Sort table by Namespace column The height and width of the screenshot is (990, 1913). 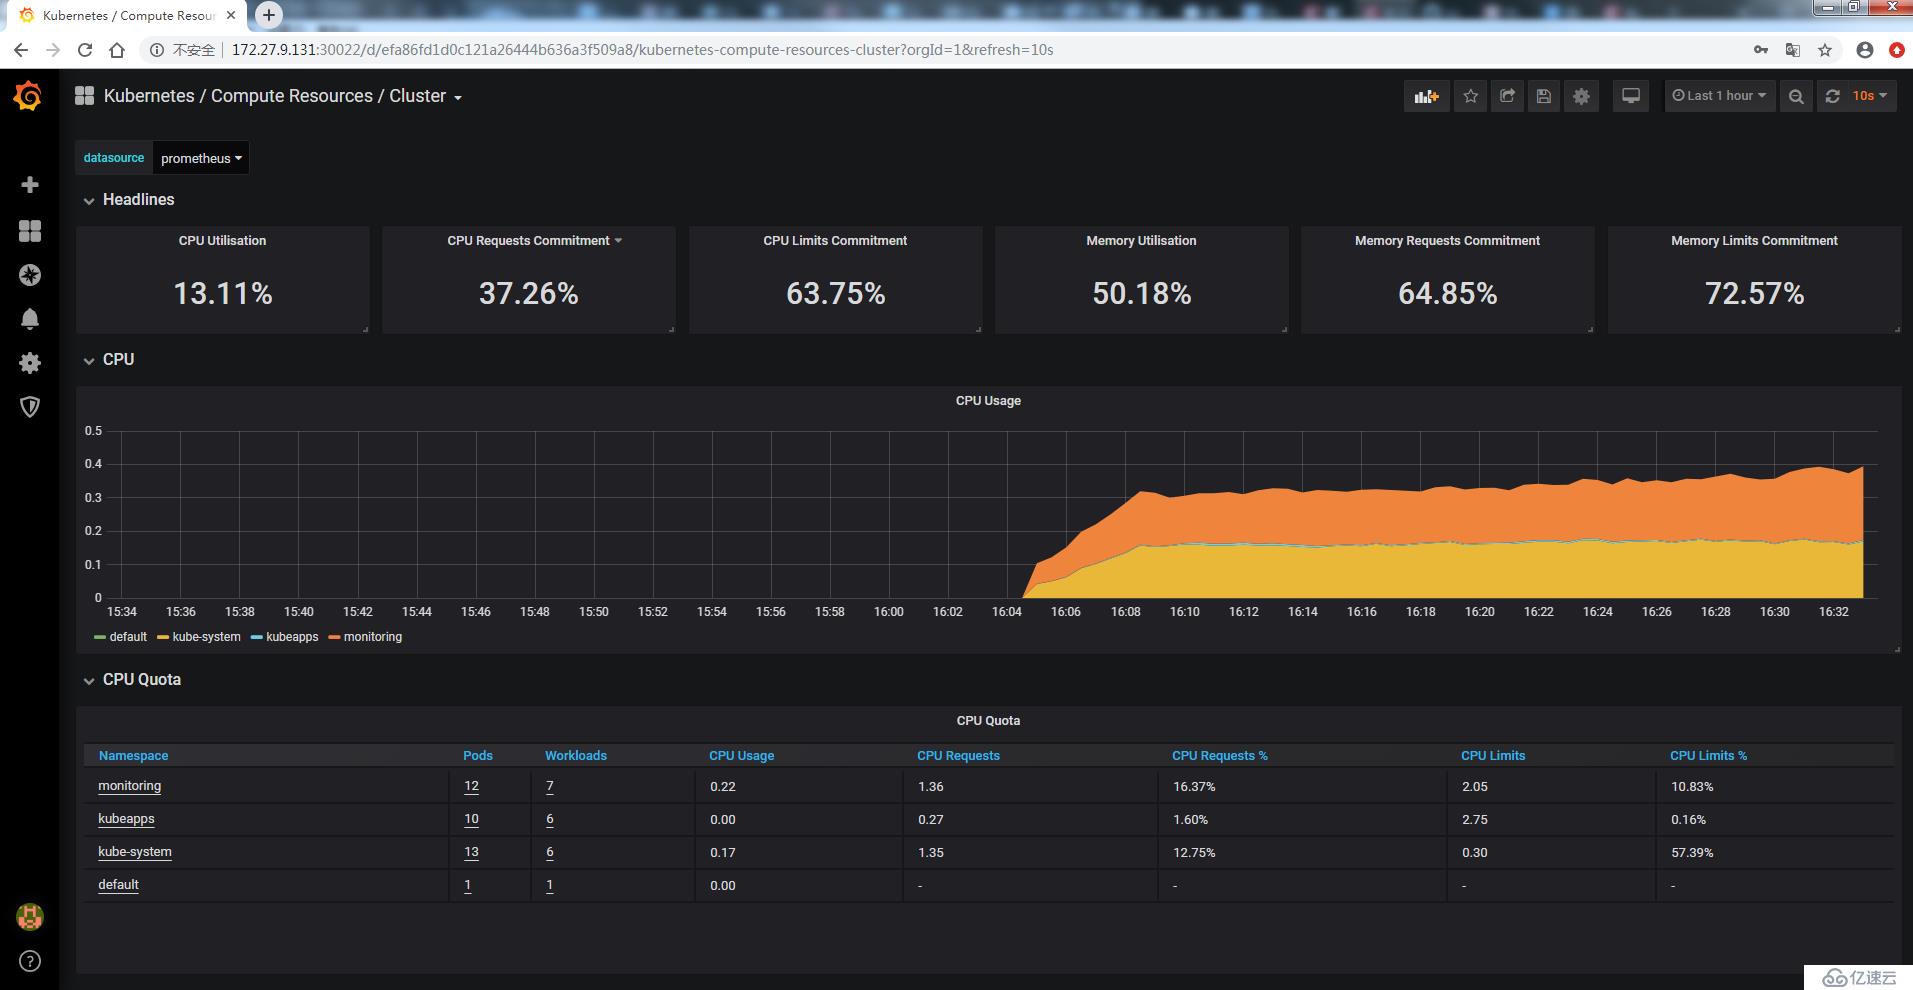tap(133, 756)
